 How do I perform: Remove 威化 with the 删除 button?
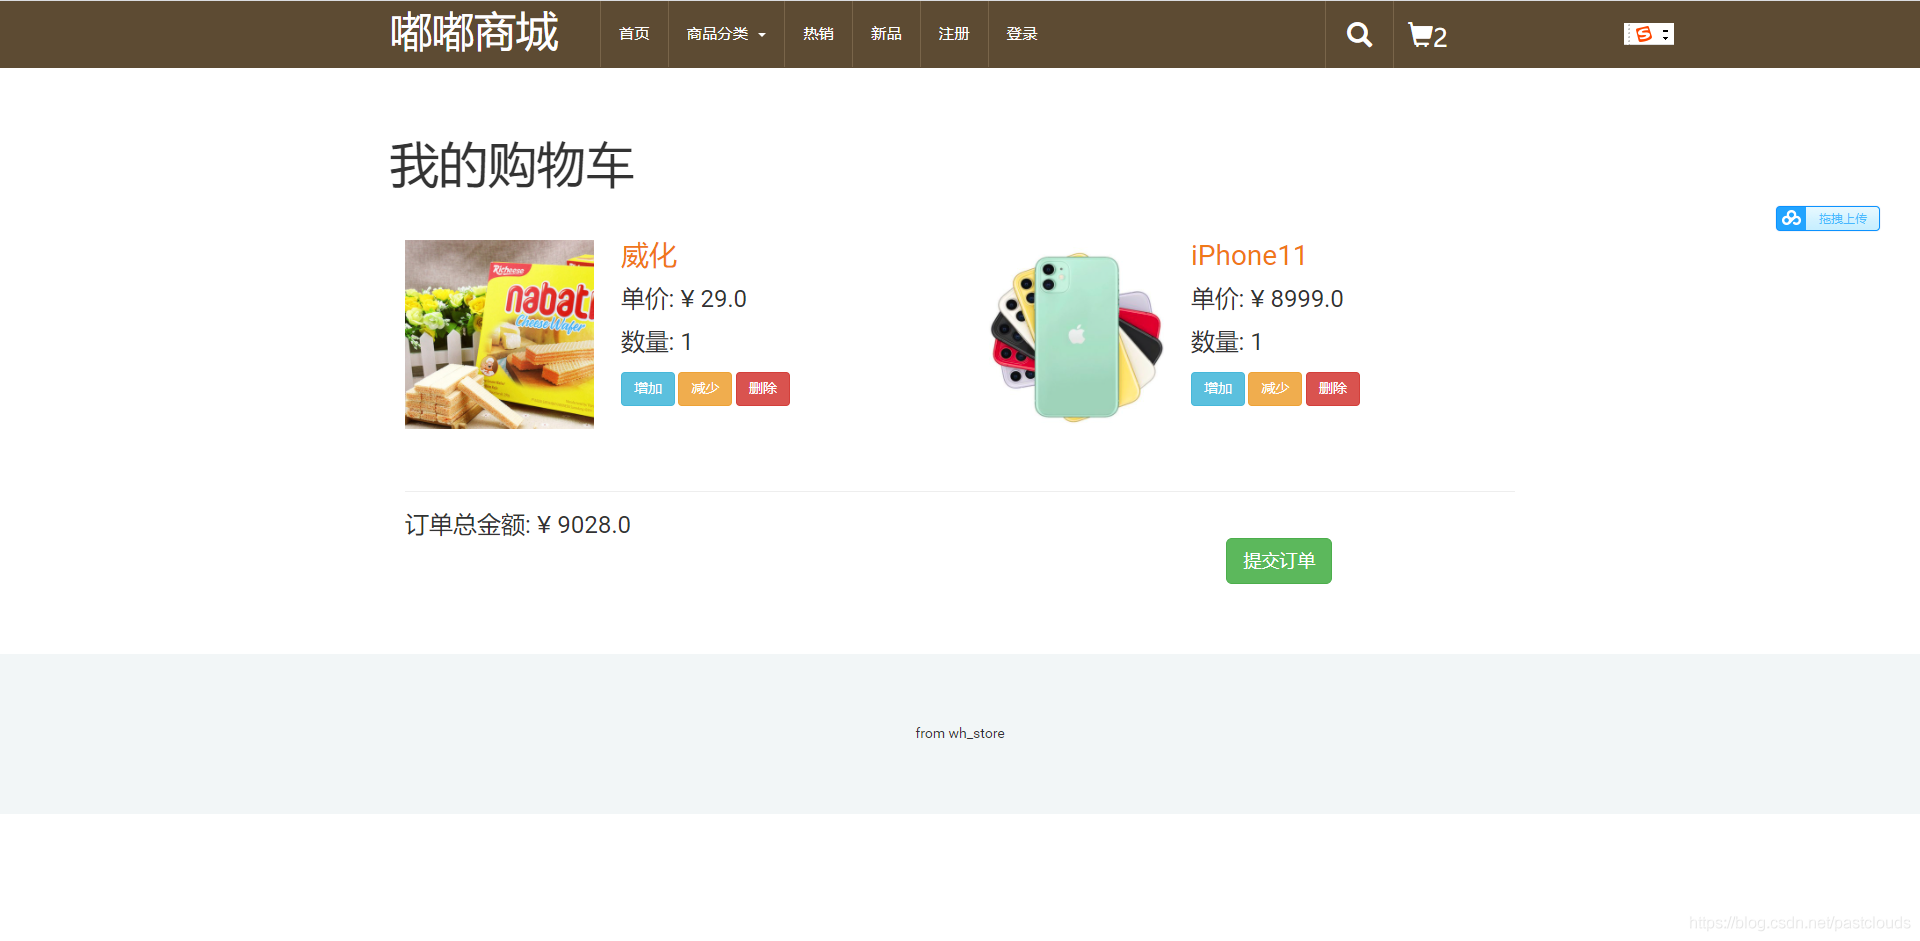point(763,389)
